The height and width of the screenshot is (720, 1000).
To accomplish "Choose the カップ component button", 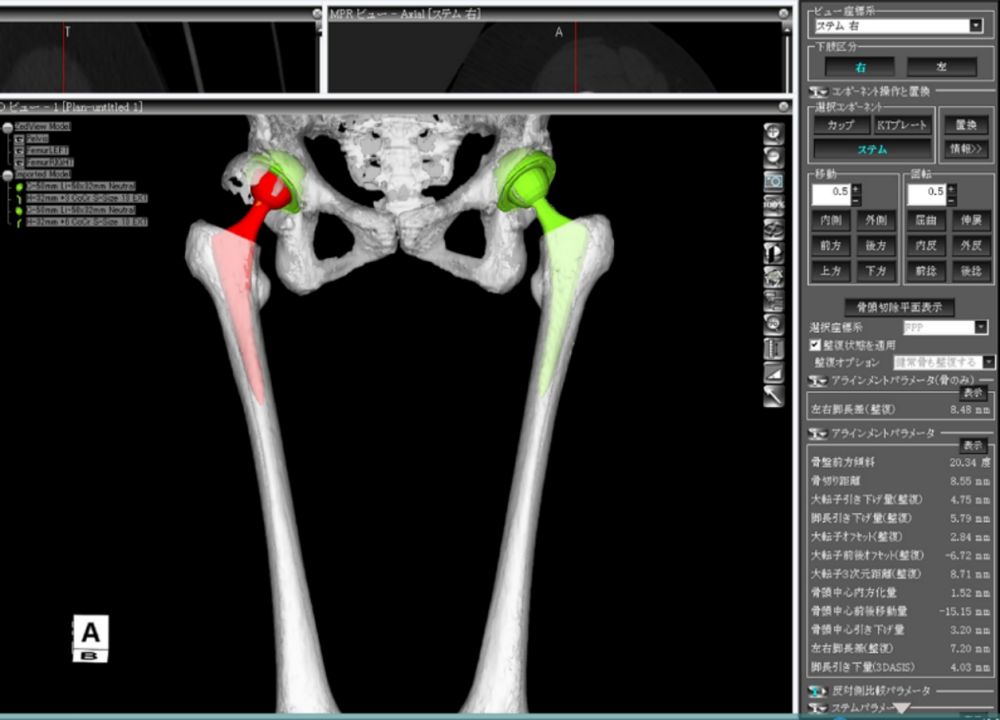I will [840, 126].
